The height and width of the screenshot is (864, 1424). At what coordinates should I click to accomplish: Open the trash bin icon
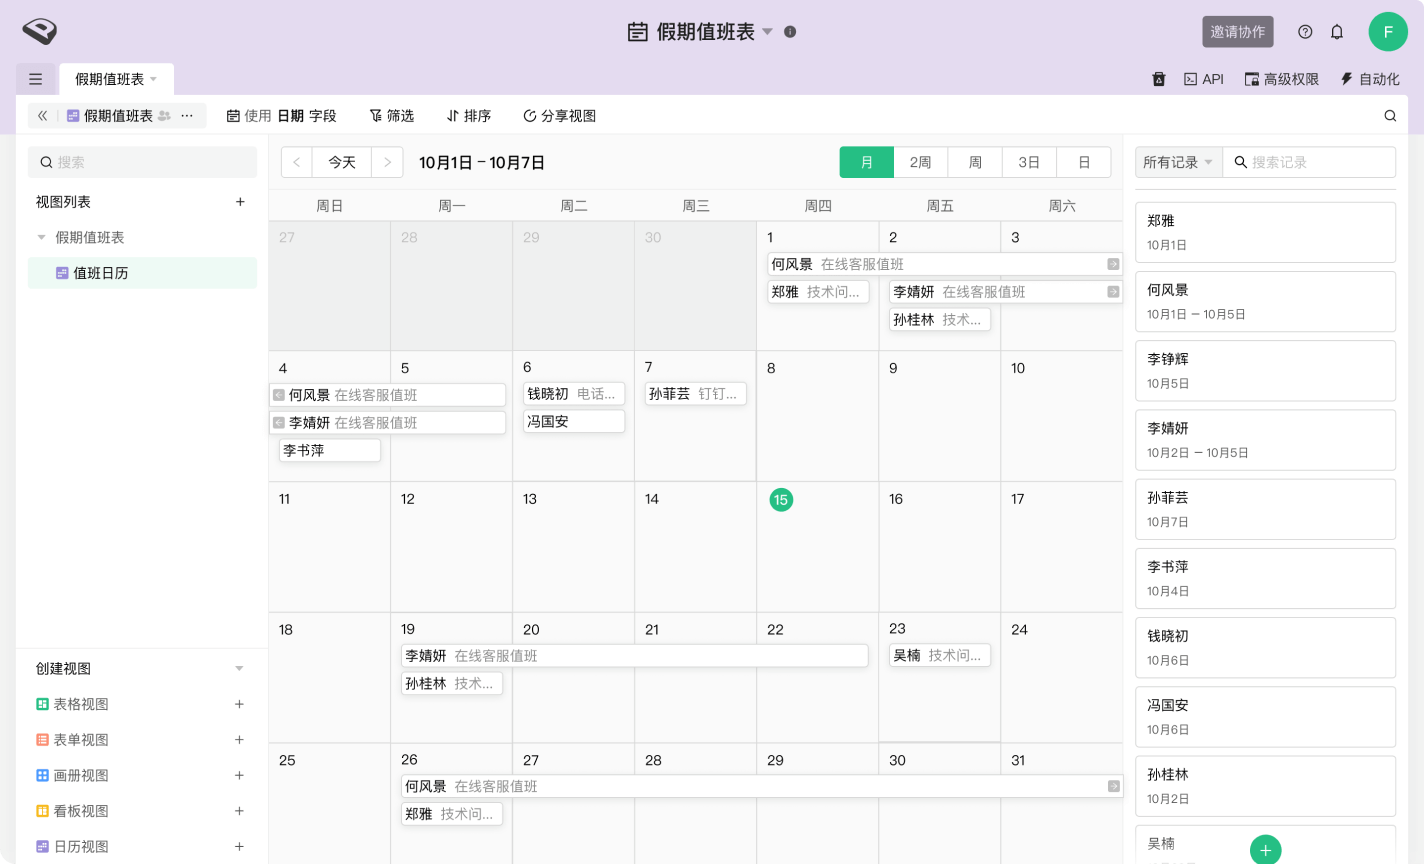(x=1159, y=79)
